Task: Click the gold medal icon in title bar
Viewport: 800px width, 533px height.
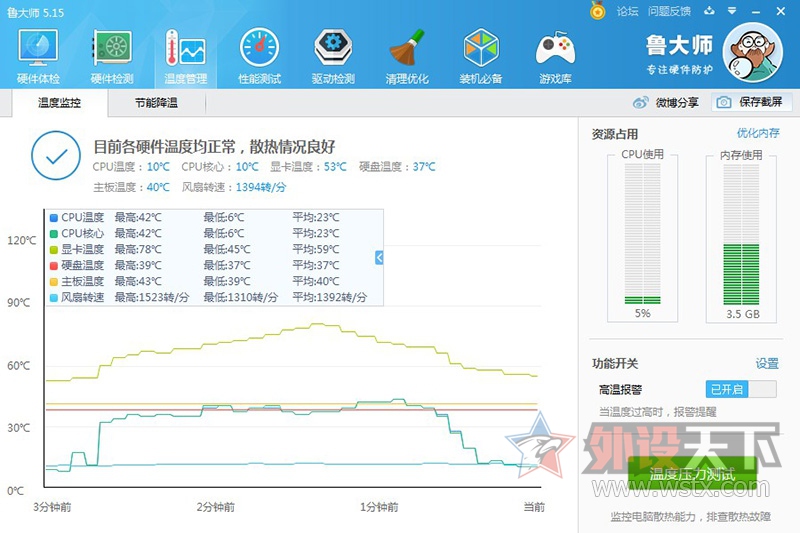Action: (597, 11)
